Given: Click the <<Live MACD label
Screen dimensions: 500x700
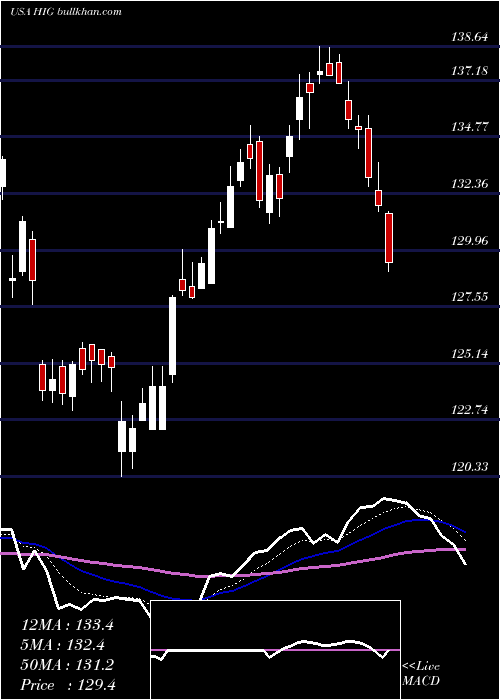Looking at the screenshot, I should tap(421, 674).
